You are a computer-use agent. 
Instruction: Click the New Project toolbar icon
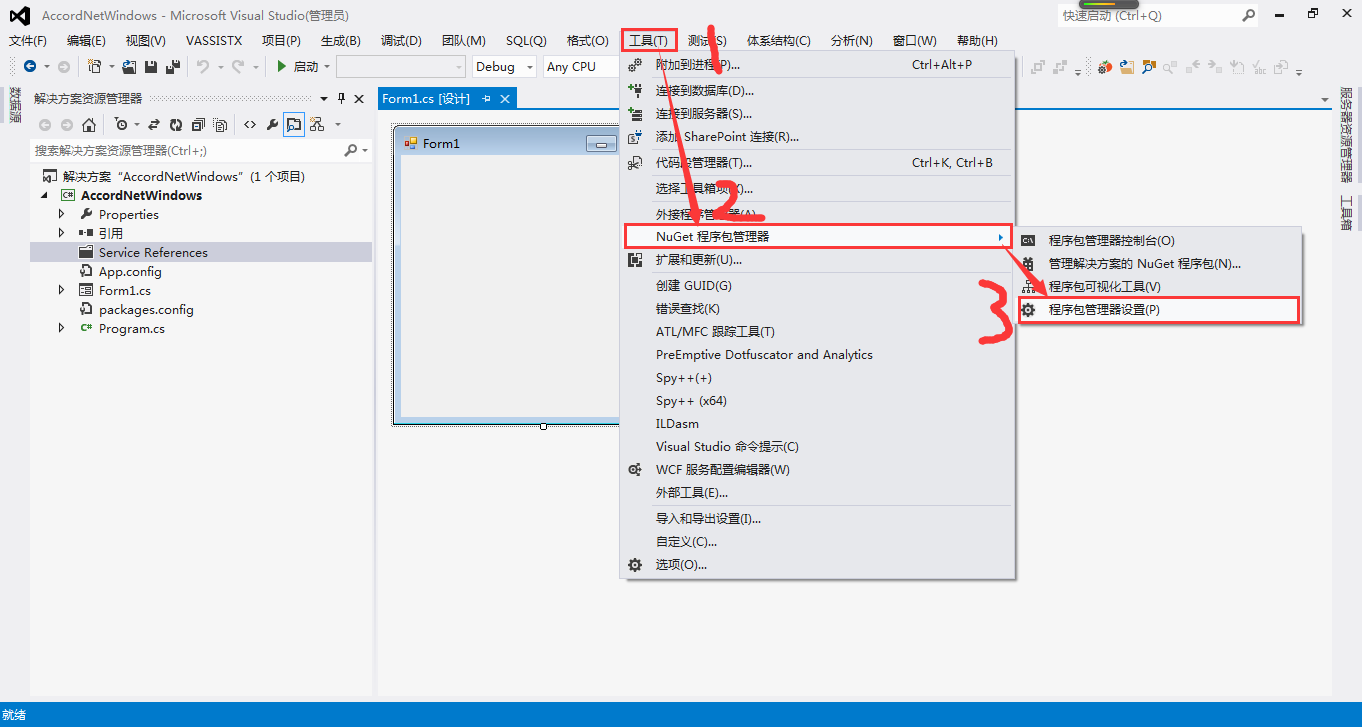click(94, 66)
